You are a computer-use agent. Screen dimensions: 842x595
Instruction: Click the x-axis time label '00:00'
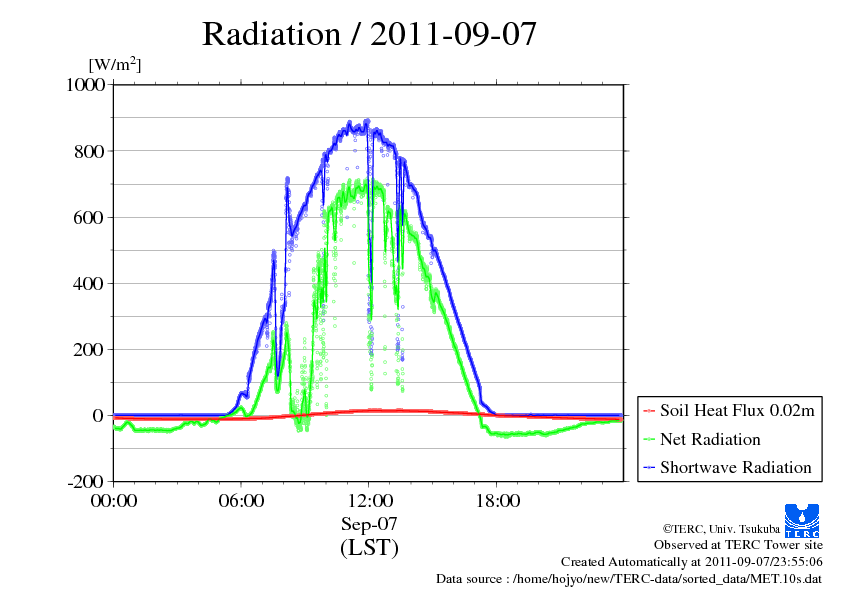point(113,501)
